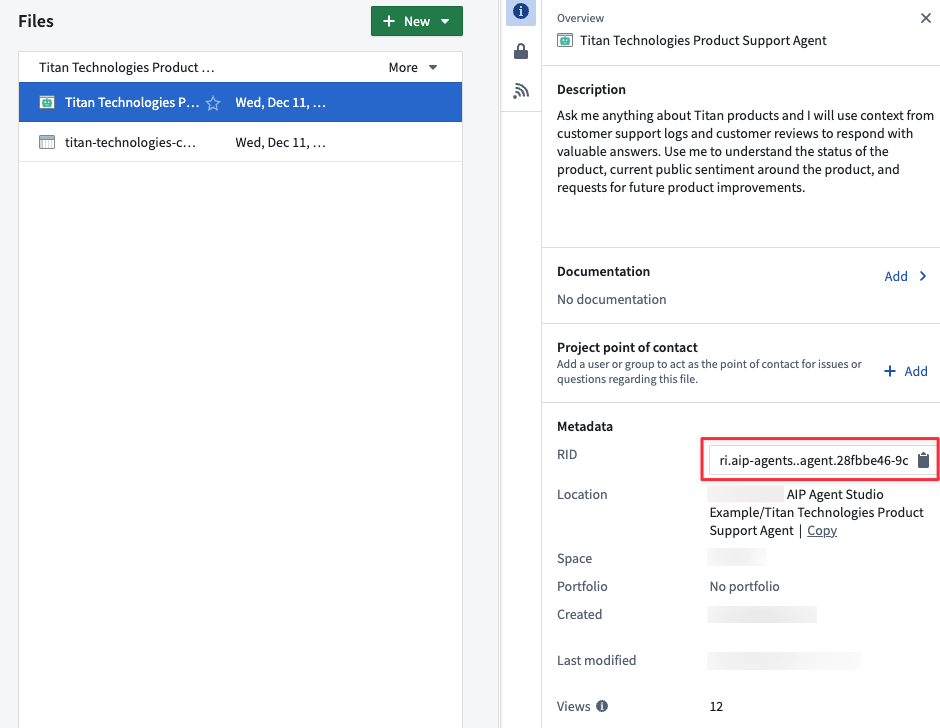This screenshot has height=728, width=940.
Task: Open Documentation with the Add chevron
Action: 922,276
